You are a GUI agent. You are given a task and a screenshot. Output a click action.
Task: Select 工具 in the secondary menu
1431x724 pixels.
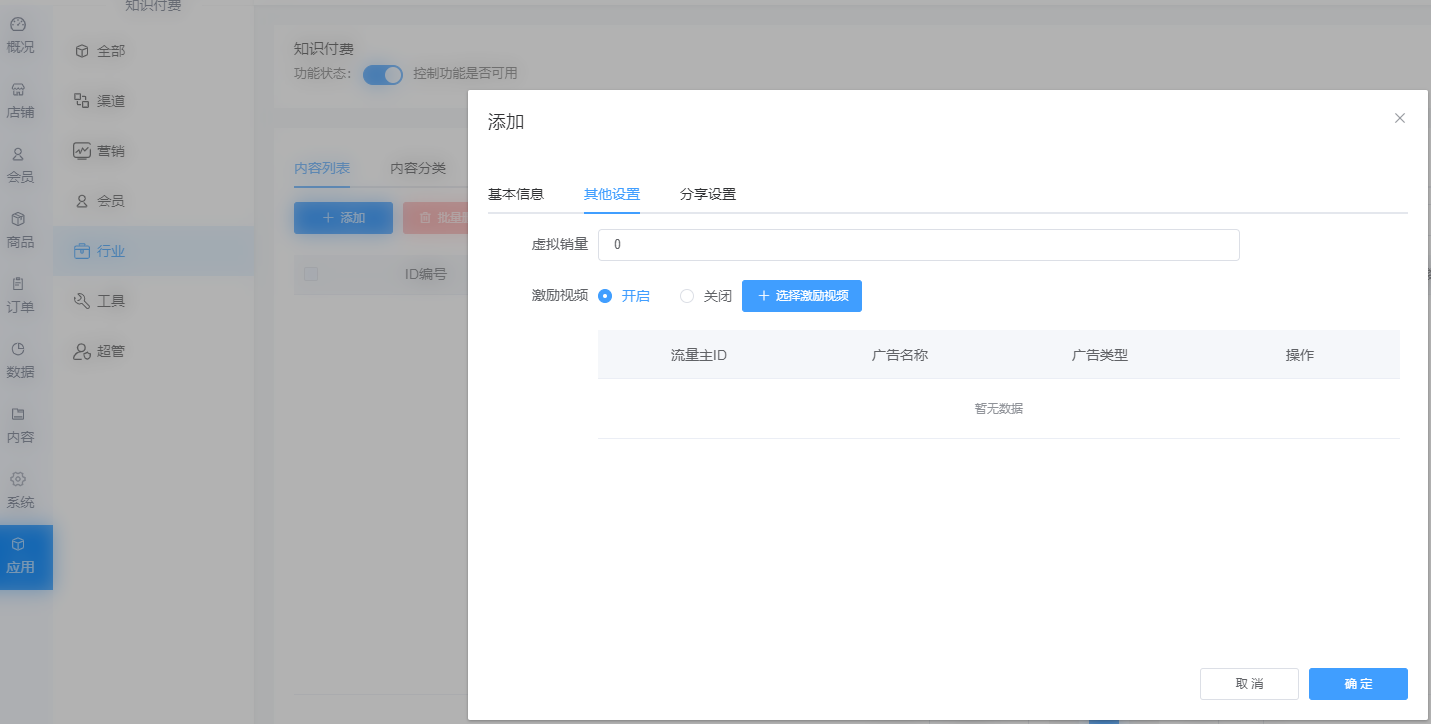pos(153,301)
